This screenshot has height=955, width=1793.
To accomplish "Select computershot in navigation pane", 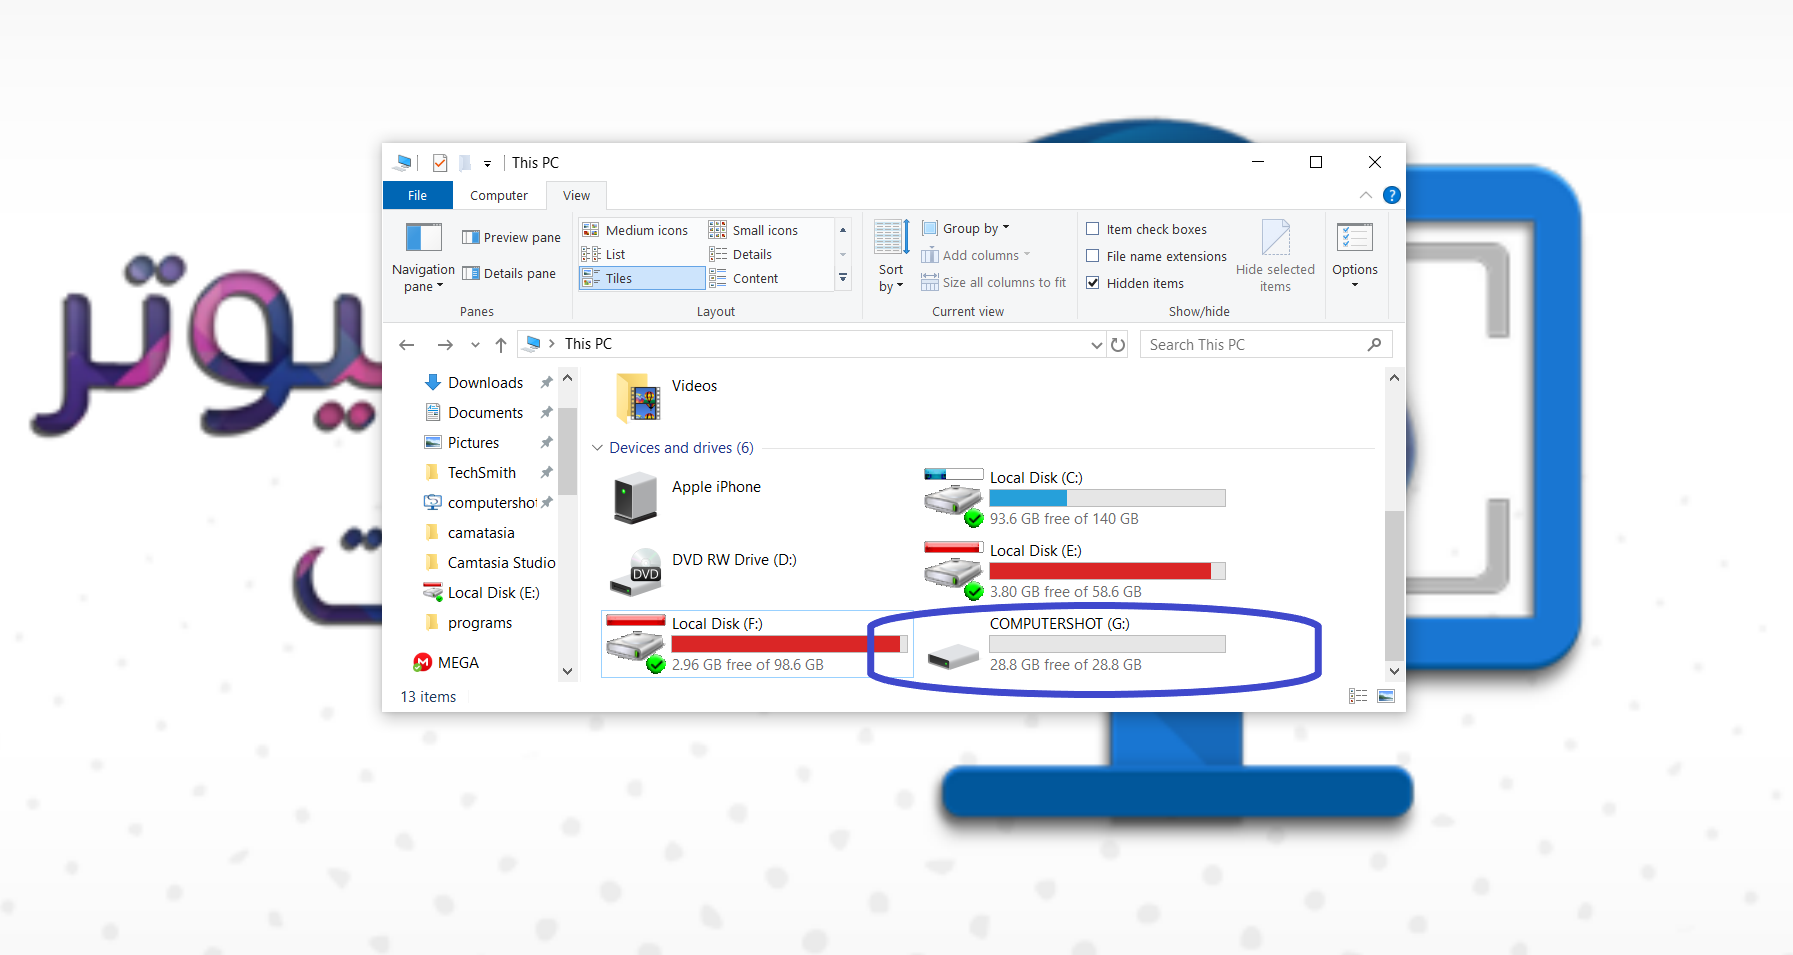I will tap(492, 502).
